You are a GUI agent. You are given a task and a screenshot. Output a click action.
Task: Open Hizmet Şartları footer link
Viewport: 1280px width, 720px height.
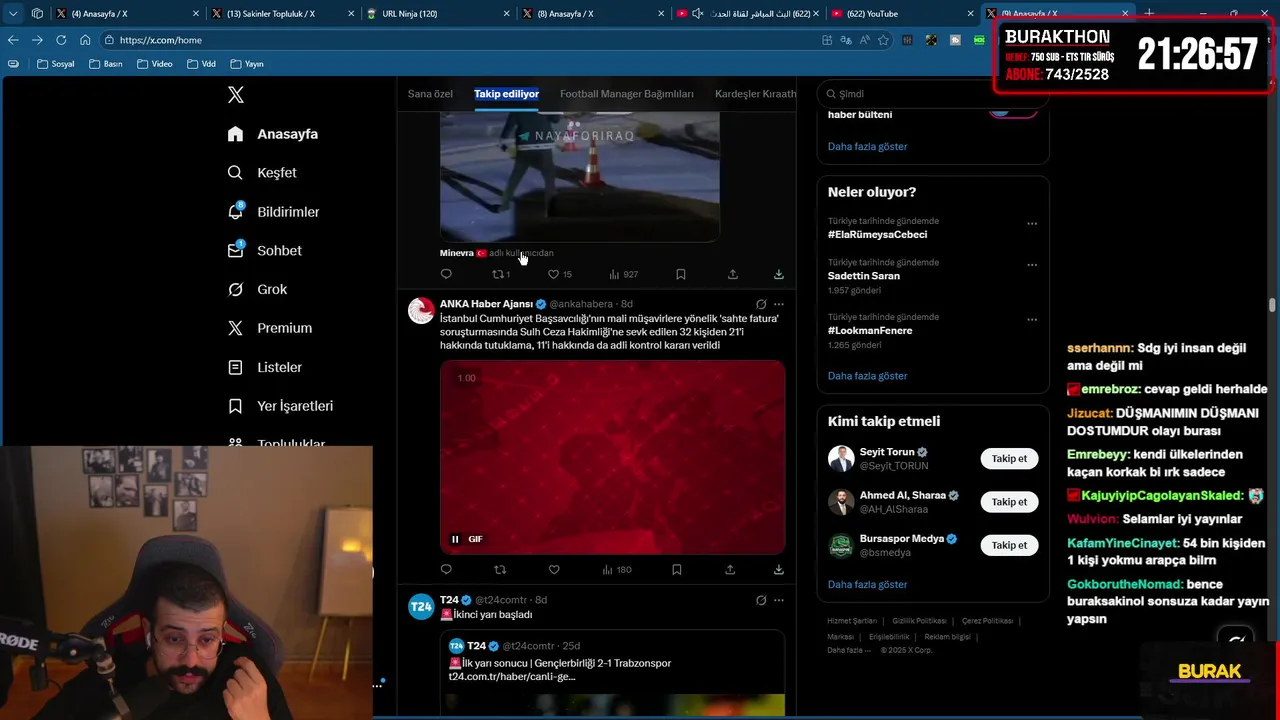(852, 621)
